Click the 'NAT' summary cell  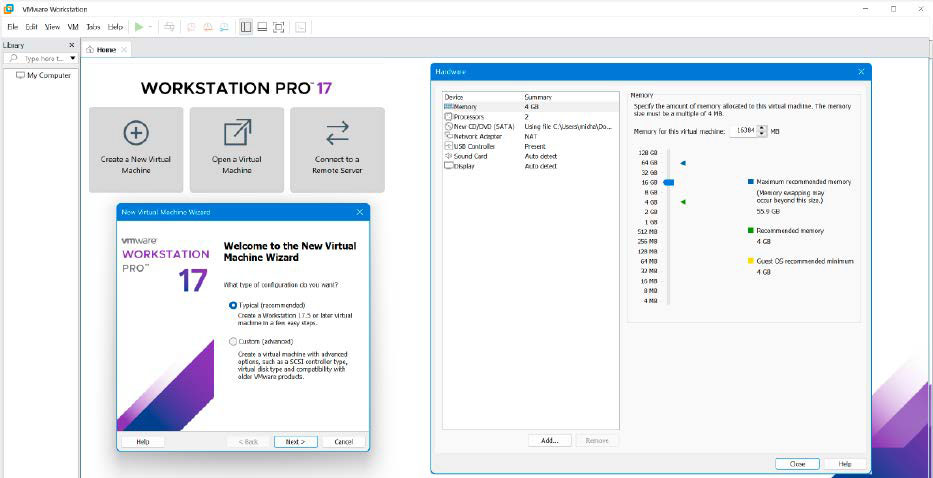530,136
